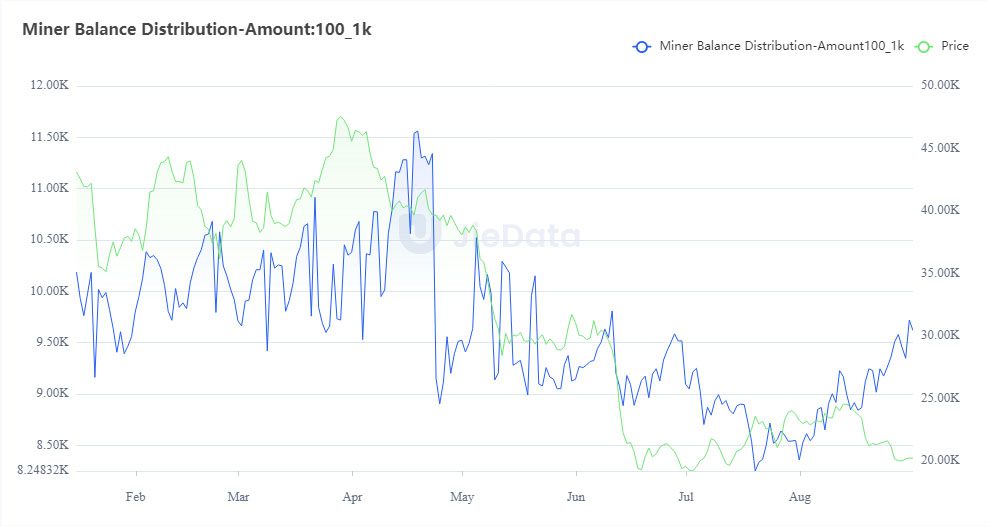Click the 10.00K left axis value
The image size is (988, 526).
(50, 290)
